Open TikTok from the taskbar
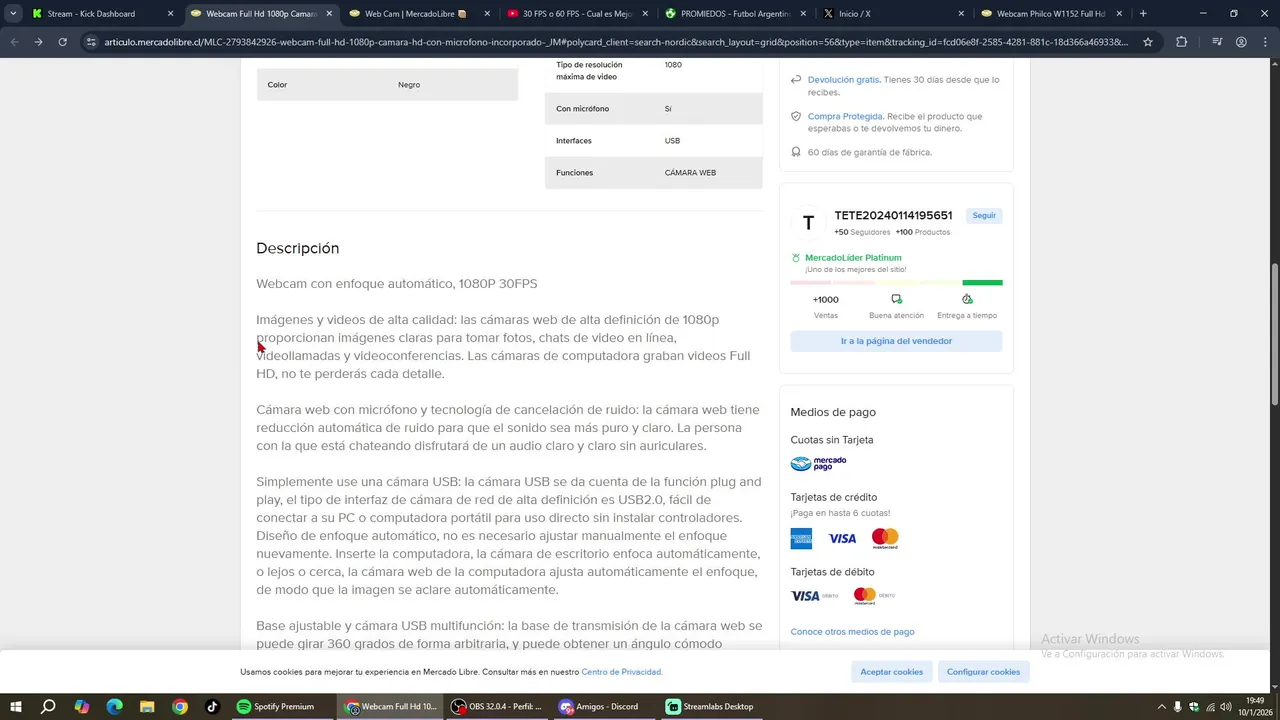Screen dimensions: 1280x720 [x=212, y=706]
